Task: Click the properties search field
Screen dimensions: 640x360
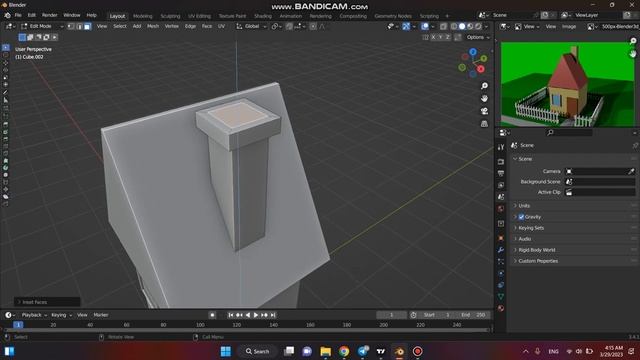Action: click(570, 133)
